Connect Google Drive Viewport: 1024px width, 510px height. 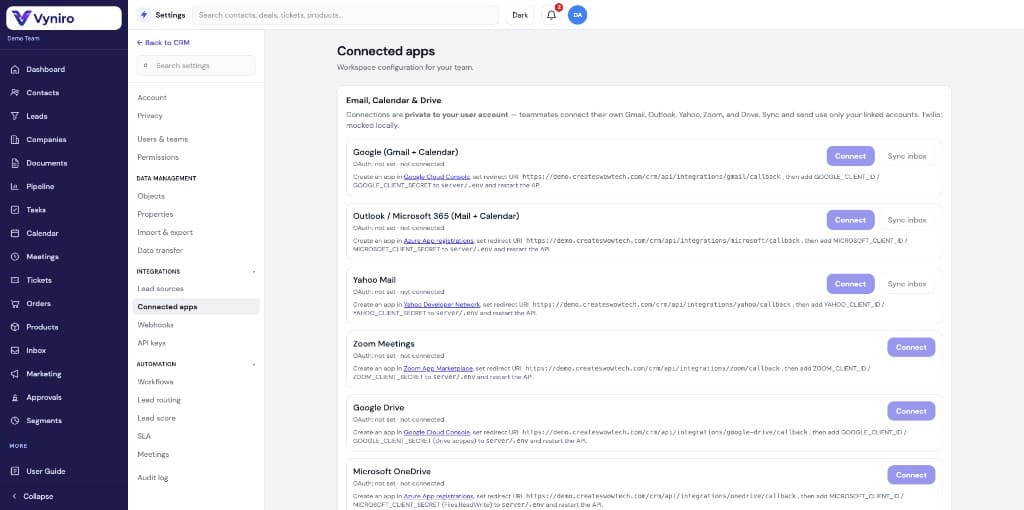911,411
